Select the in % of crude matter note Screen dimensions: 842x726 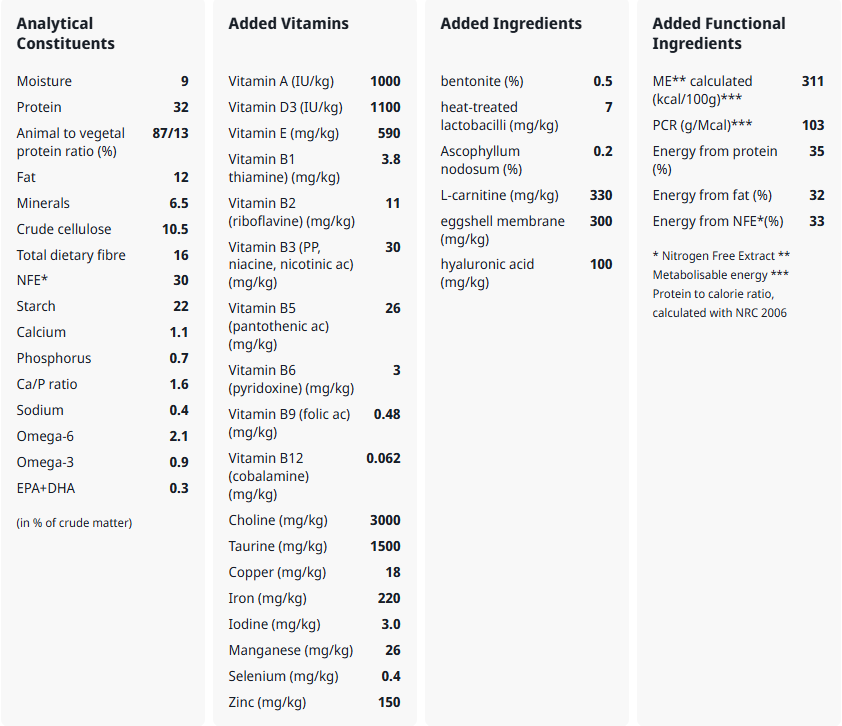point(74,523)
